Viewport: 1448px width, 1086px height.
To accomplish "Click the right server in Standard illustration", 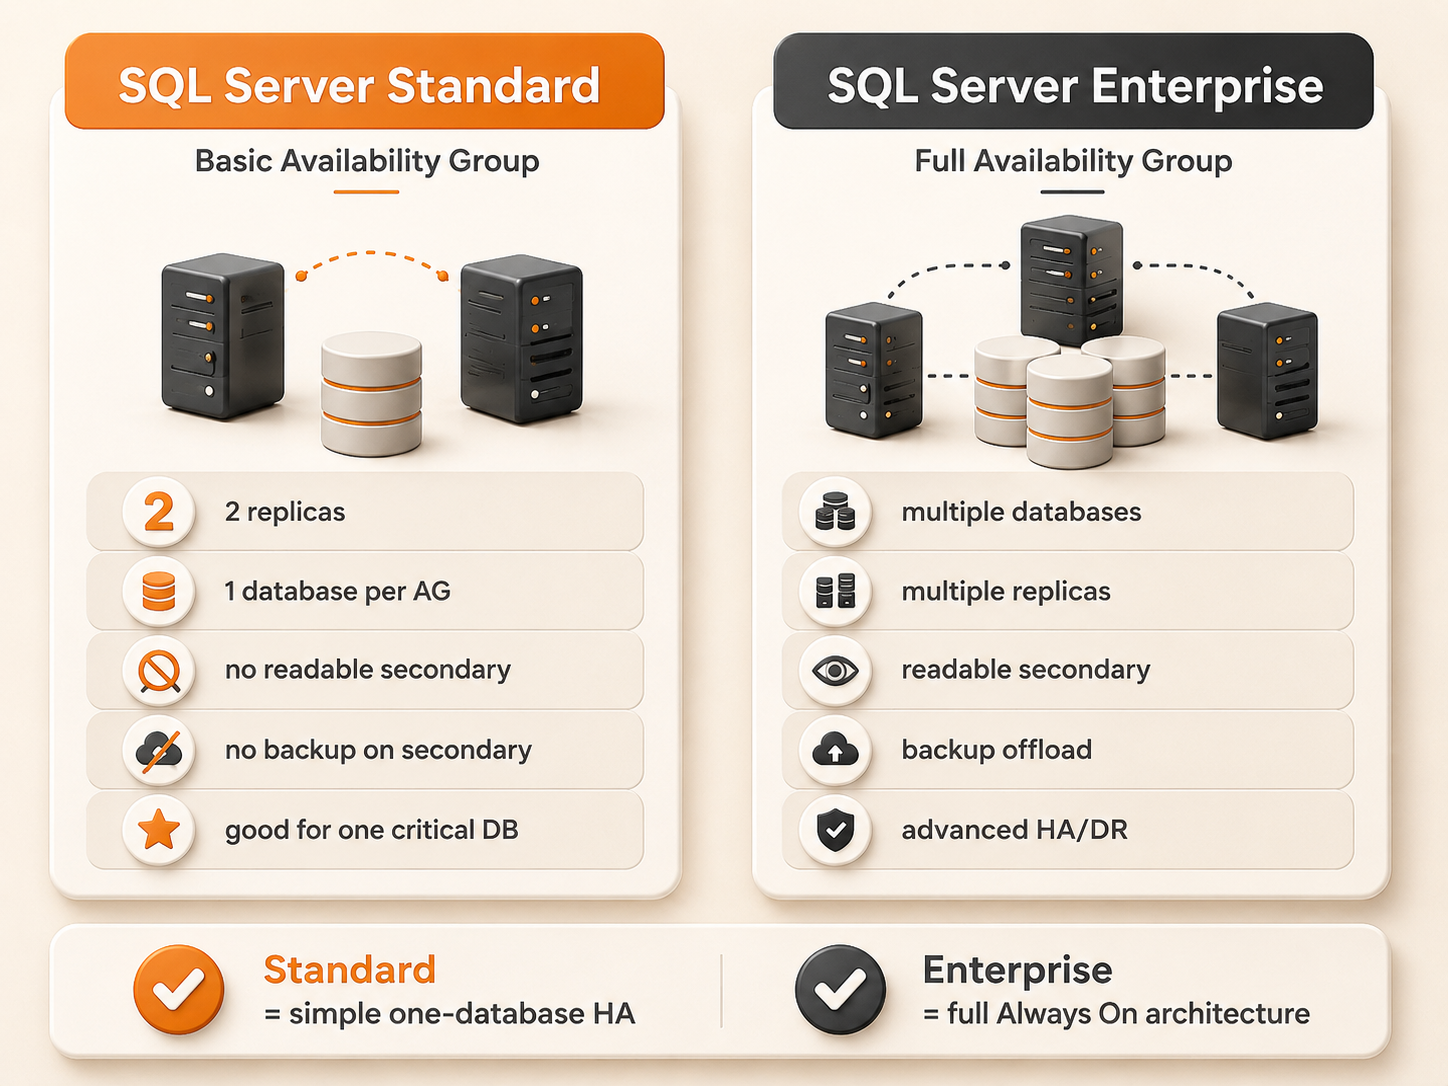I will tap(521, 339).
